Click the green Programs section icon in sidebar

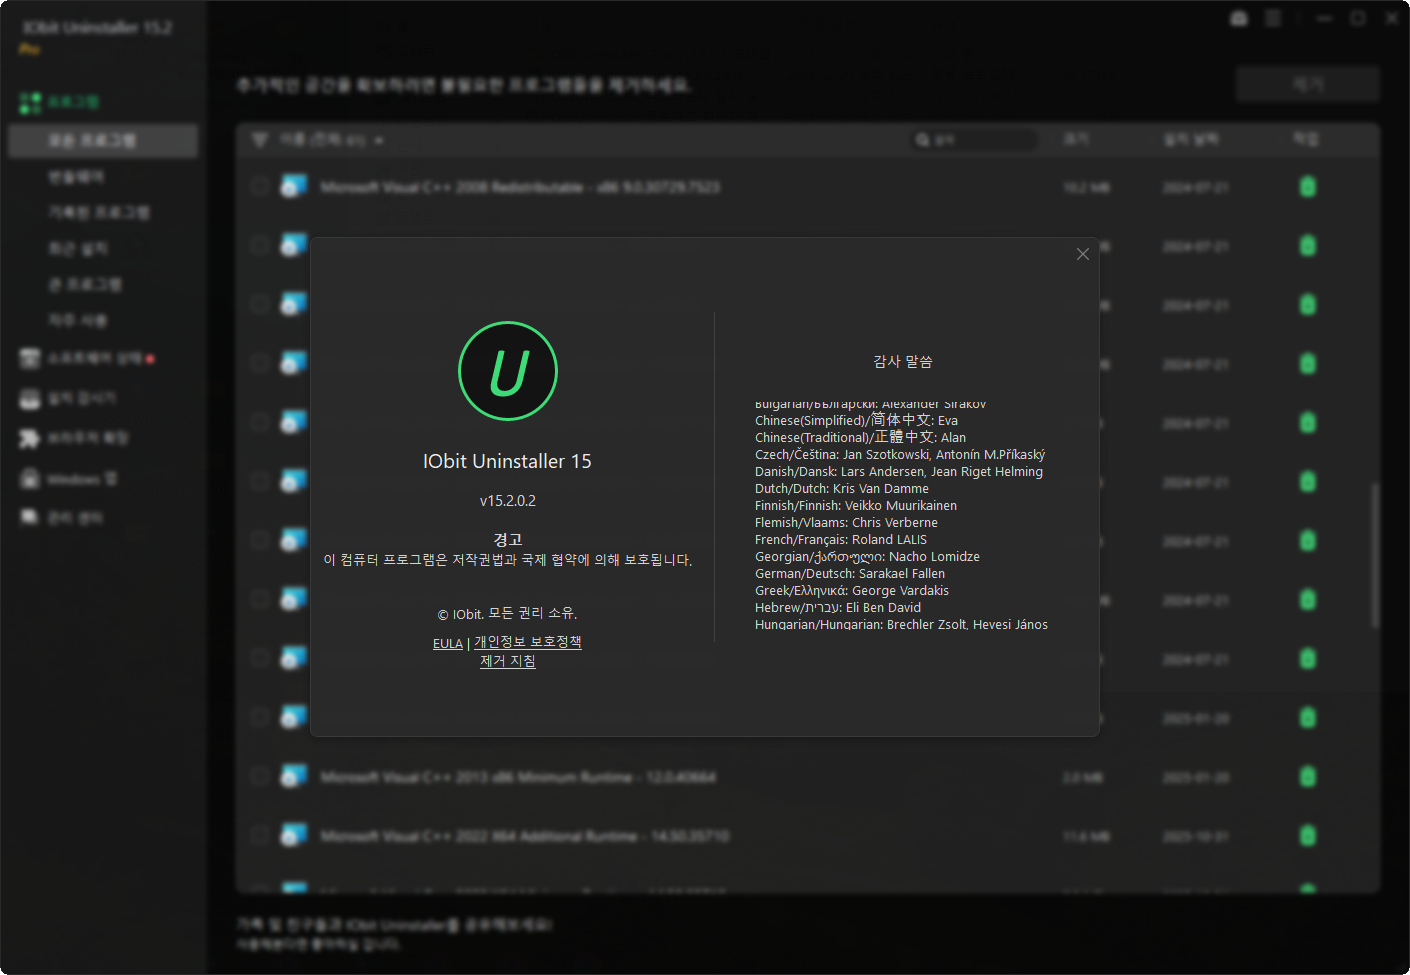coord(30,102)
